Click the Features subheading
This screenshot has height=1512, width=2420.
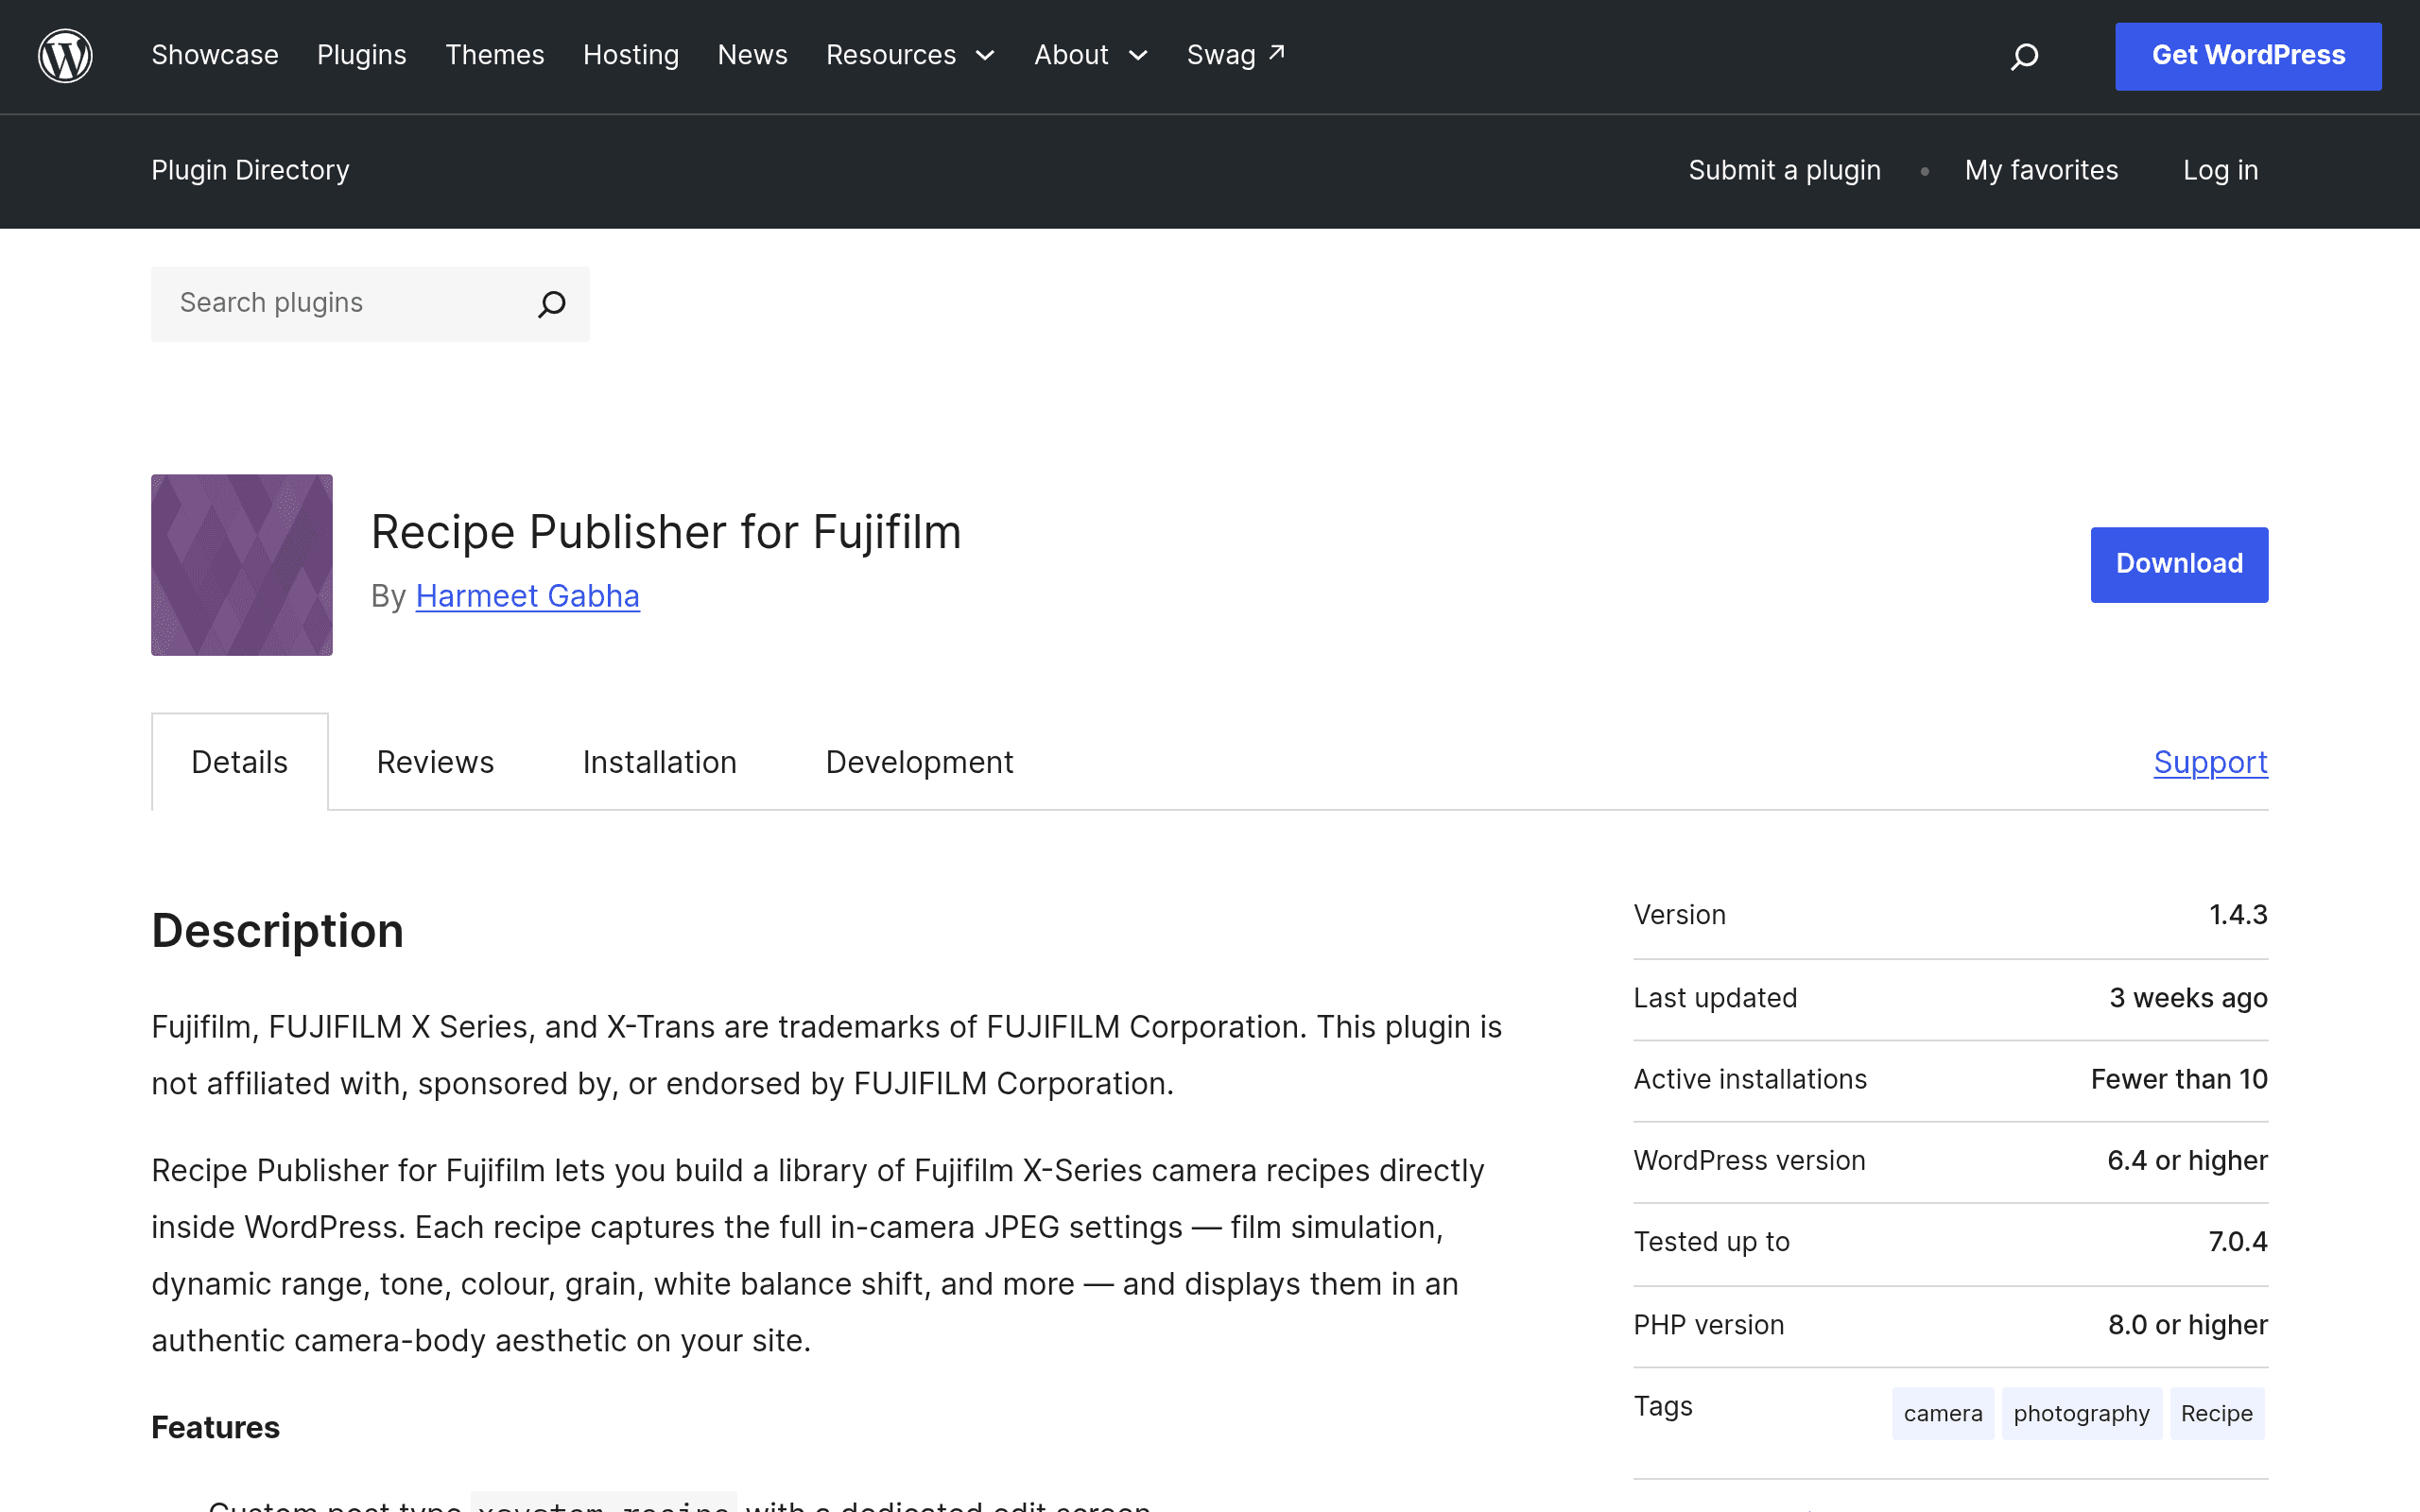tap(215, 1427)
